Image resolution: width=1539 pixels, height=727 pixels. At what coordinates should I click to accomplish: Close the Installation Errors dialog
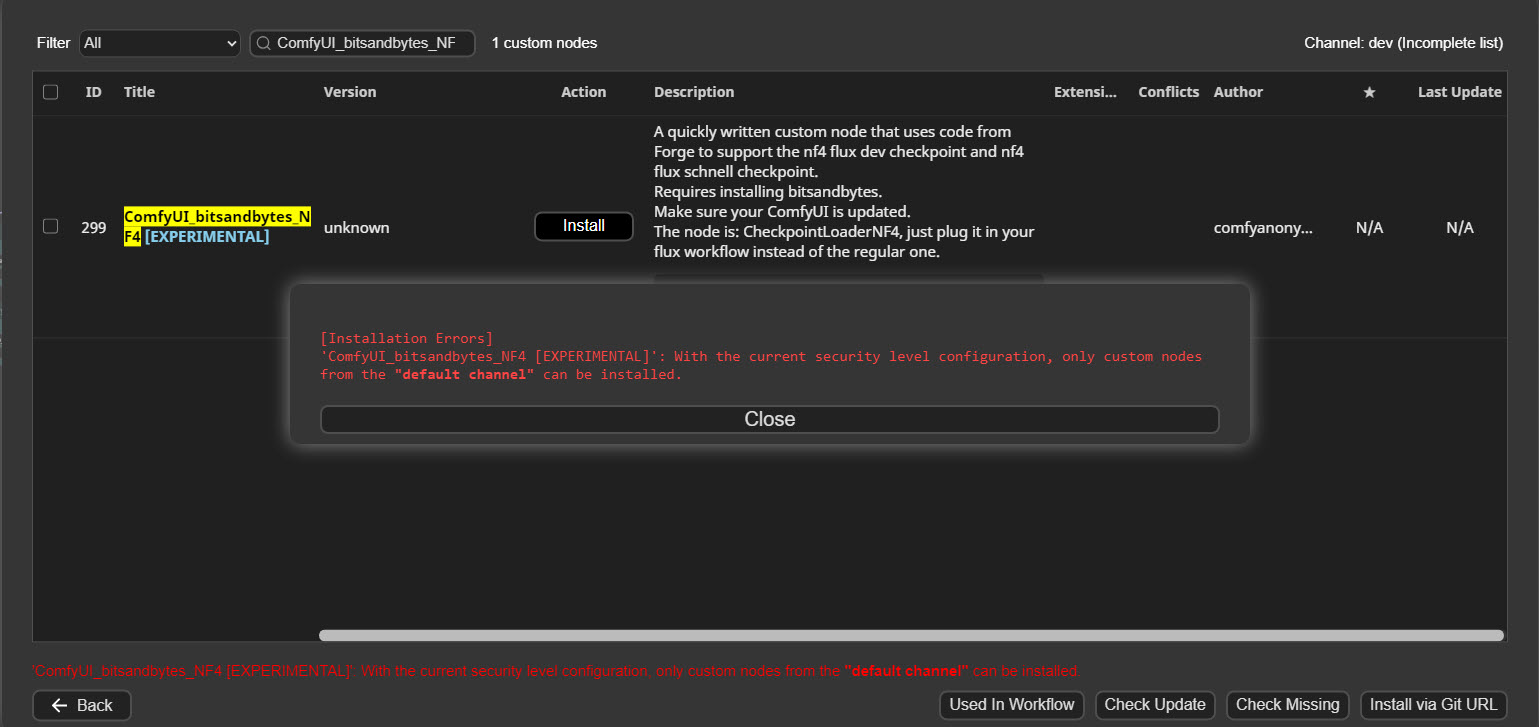tap(769, 419)
